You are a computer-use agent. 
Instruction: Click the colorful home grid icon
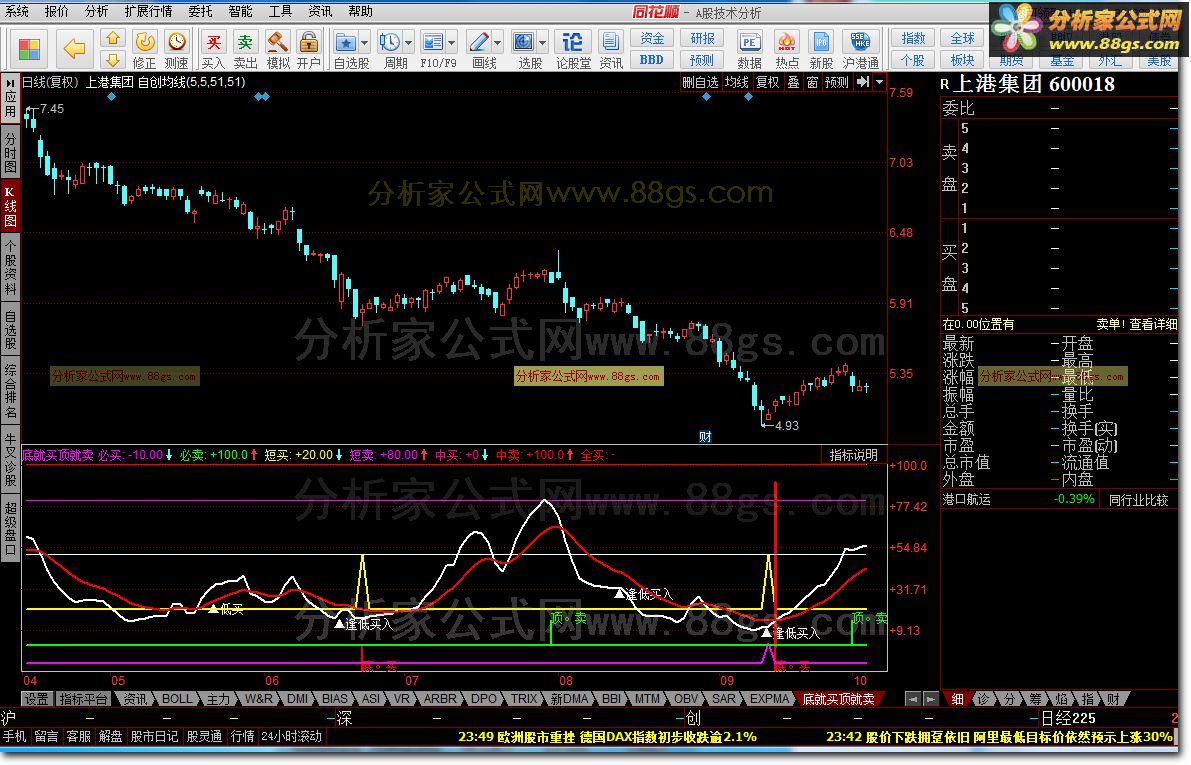click(29, 49)
